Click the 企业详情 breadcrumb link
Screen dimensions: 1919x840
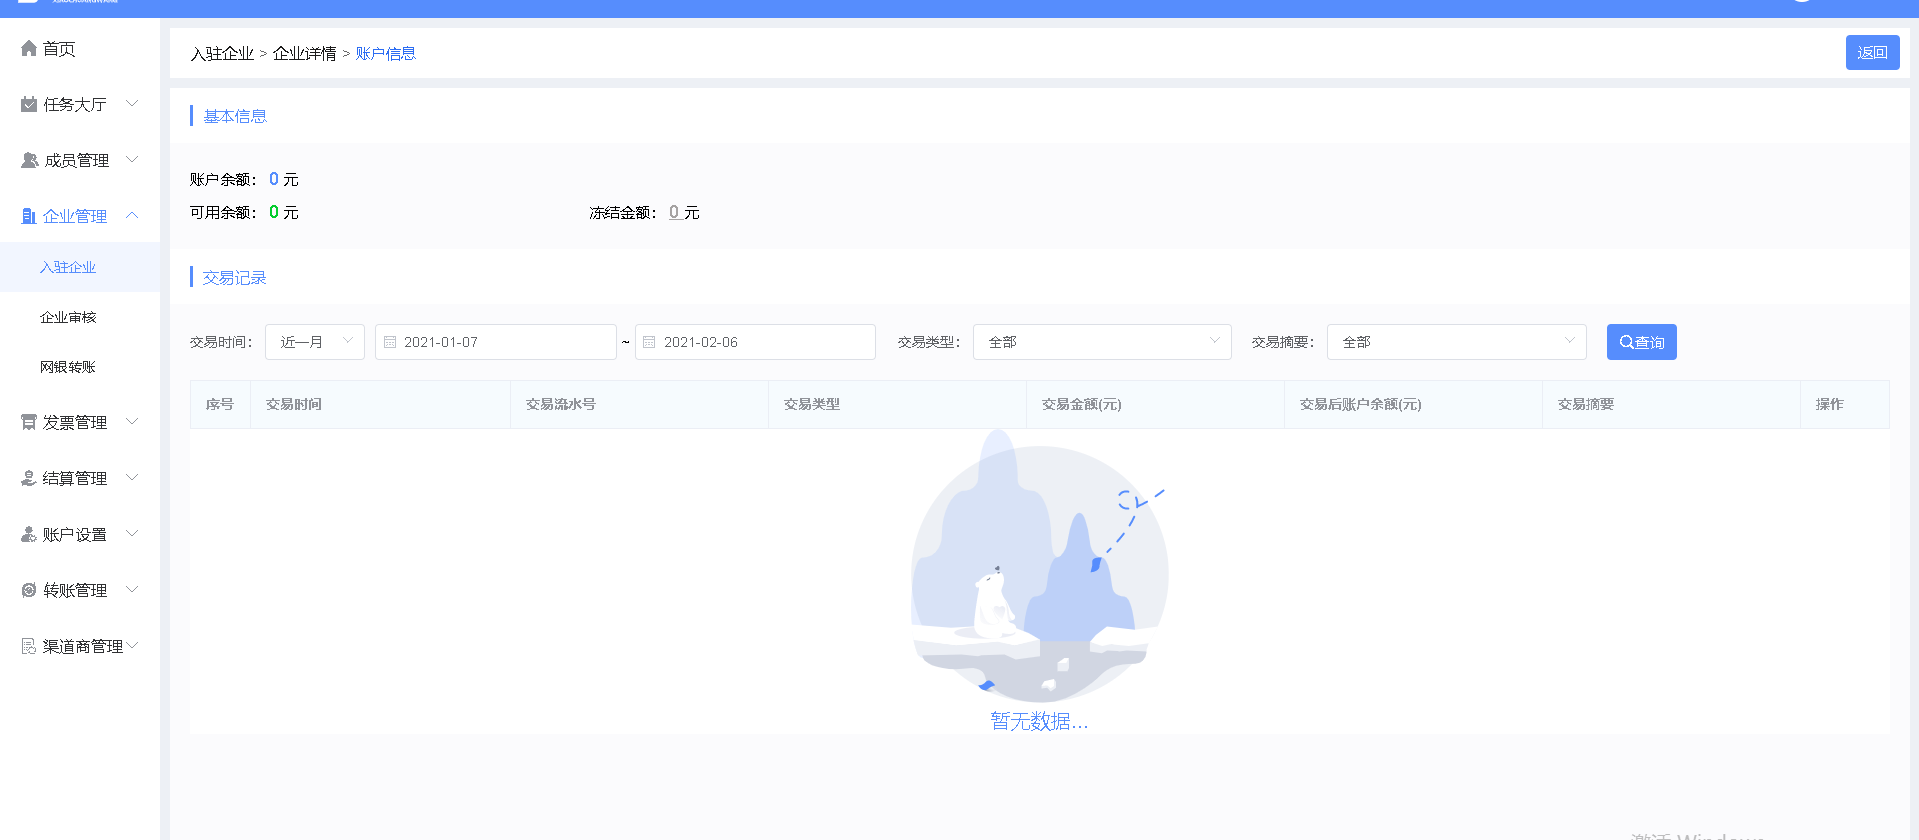(x=304, y=54)
